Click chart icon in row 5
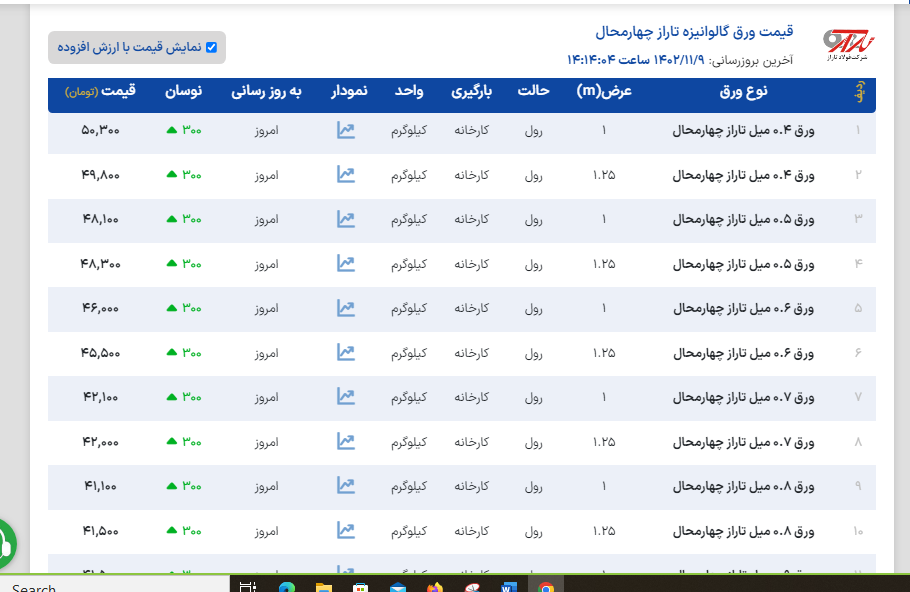910x592 pixels. [x=346, y=308]
